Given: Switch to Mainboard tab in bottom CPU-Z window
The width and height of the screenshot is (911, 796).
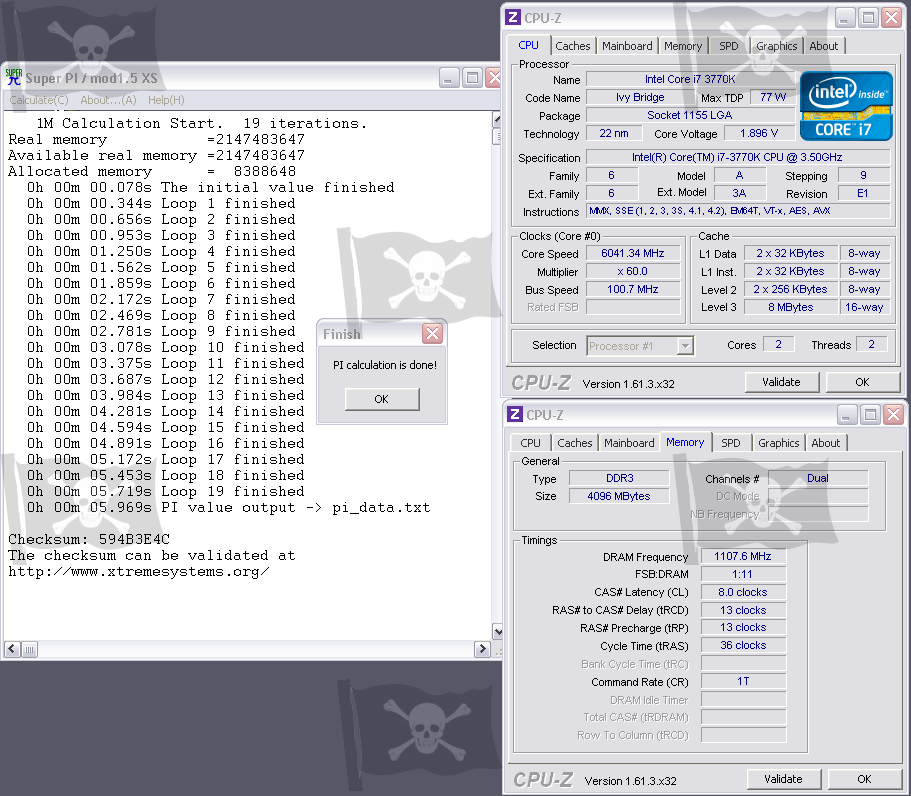Looking at the screenshot, I should [x=629, y=443].
